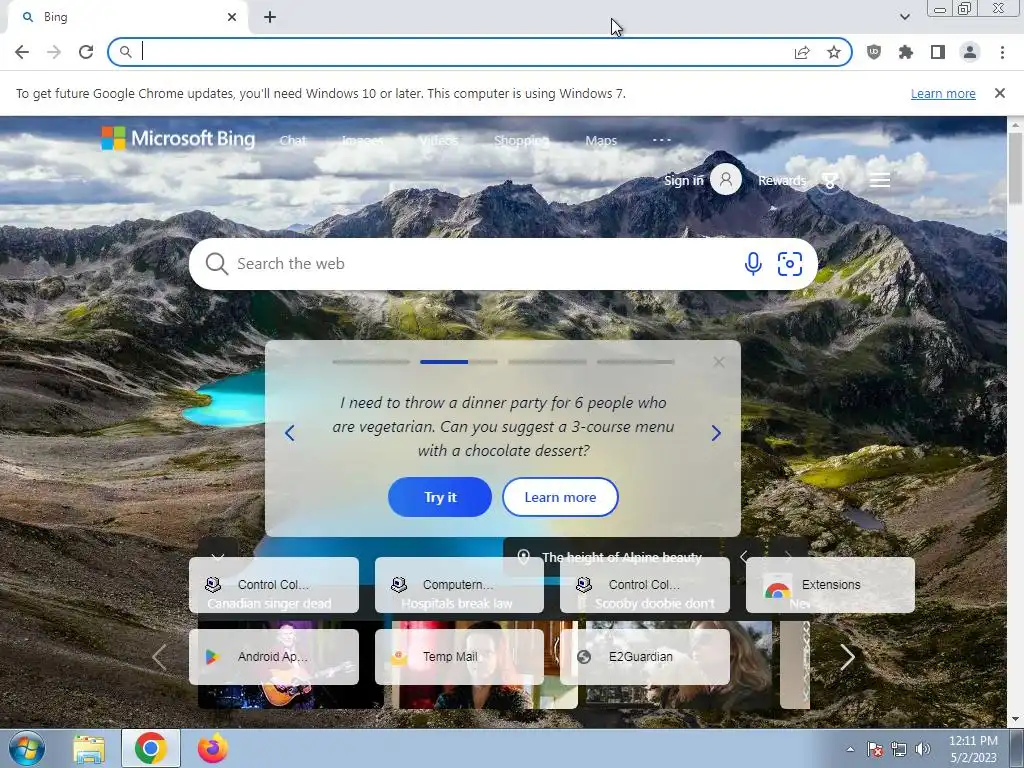Open The height of Alpine beauty caption
This screenshot has height=768, width=1024.
pos(622,557)
